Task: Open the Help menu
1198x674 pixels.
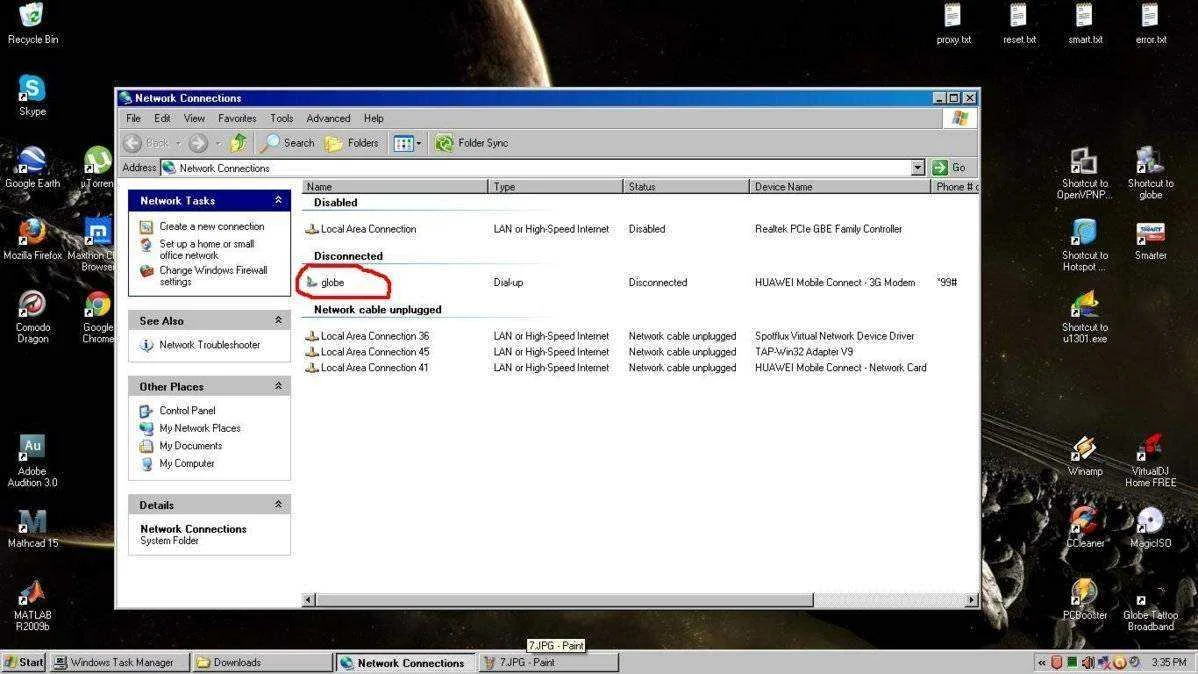Action: coord(374,118)
